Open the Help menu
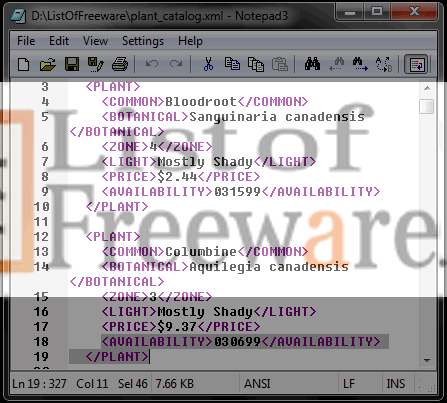 pos(190,41)
